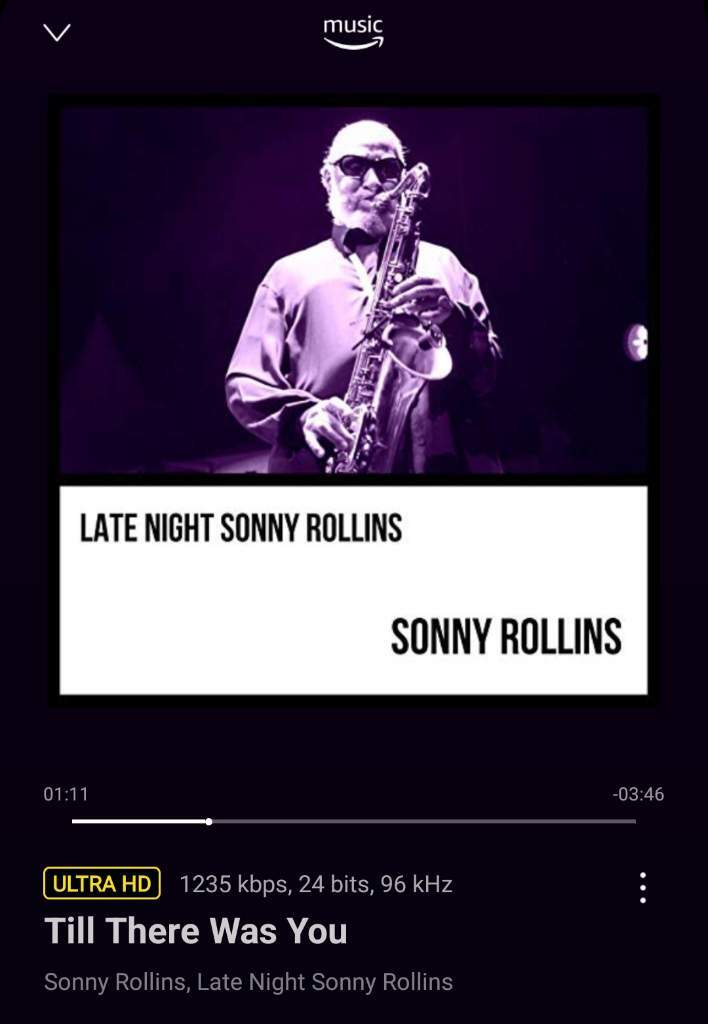The height and width of the screenshot is (1024, 708).
Task: Tap the musician's sunglasses in the cover photo
Action: [x=369, y=168]
